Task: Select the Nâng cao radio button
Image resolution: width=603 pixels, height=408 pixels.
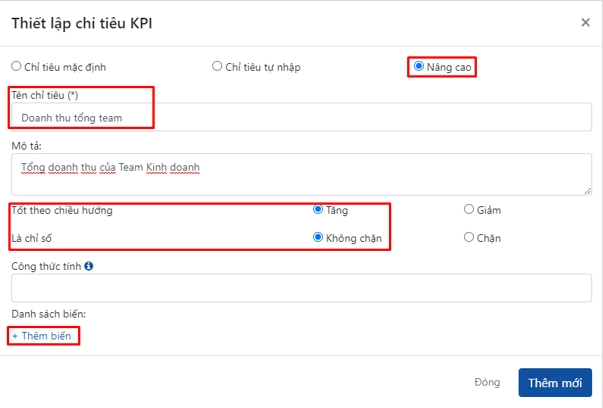Action: click(419, 67)
